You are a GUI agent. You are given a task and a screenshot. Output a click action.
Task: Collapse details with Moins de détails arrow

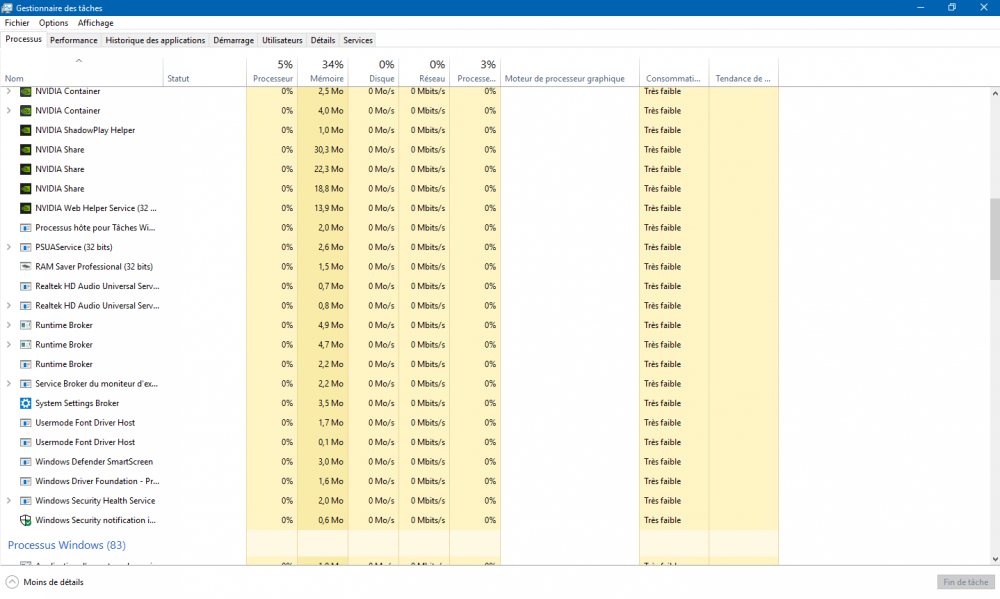12,582
